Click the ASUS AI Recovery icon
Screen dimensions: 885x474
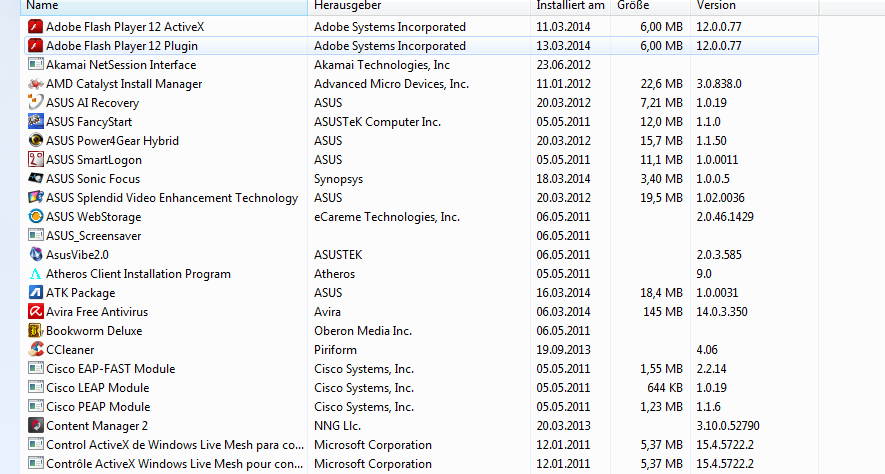coord(36,103)
